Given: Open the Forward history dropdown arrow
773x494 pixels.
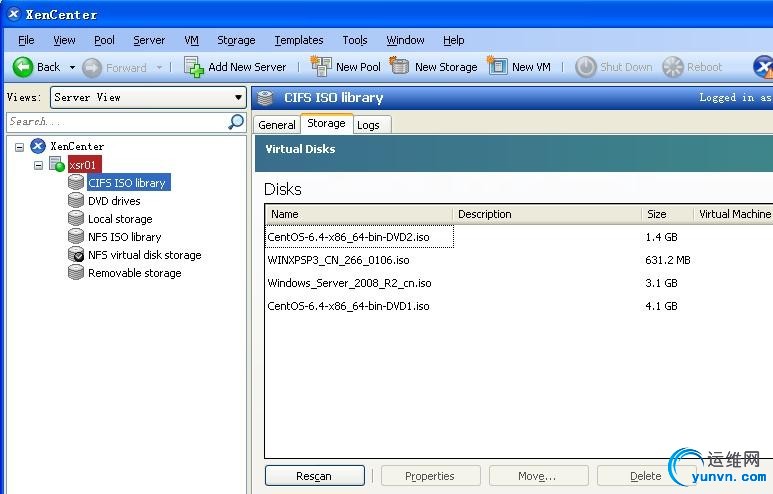Looking at the screenshot, I should tap(159, 68).
